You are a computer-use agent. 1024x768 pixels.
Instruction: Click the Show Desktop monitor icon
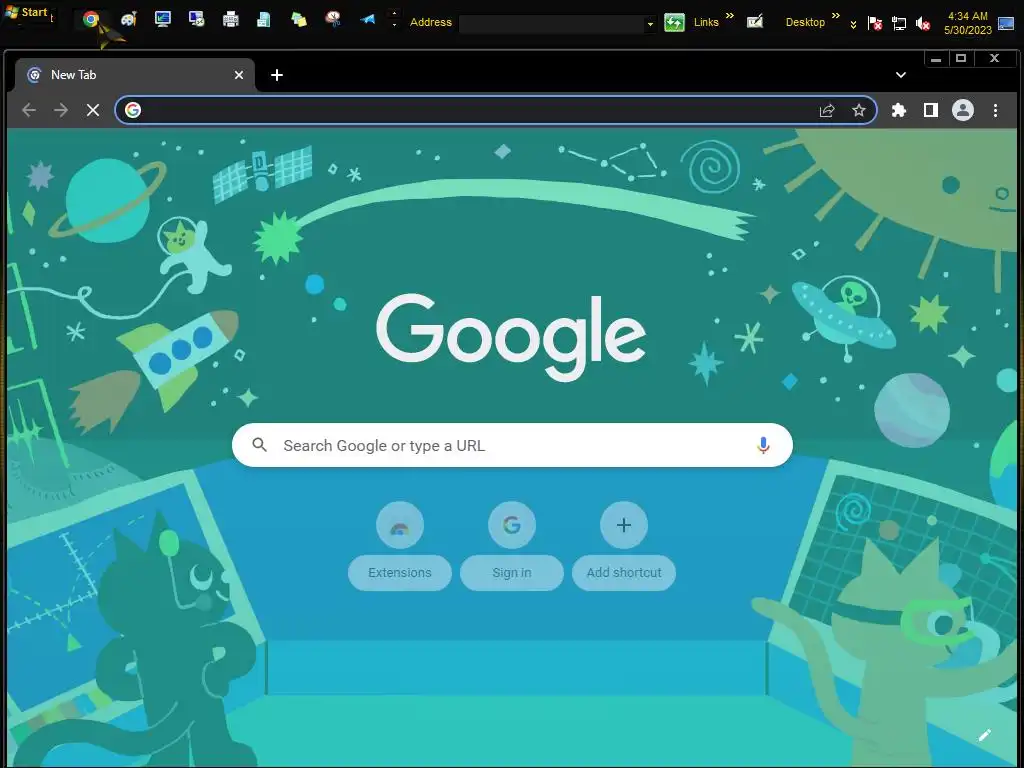click(1006, 24)
